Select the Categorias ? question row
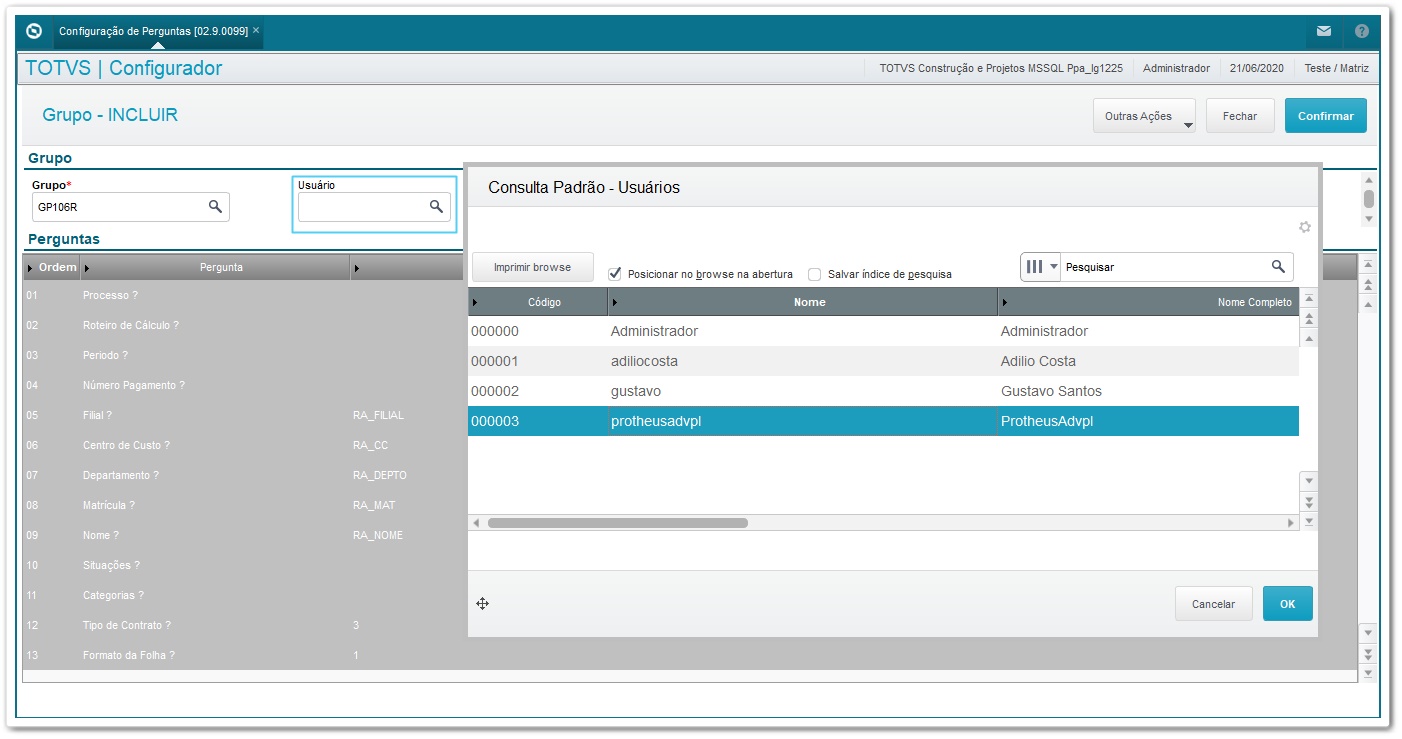The image size is (1402, 739). coord(243,595)
